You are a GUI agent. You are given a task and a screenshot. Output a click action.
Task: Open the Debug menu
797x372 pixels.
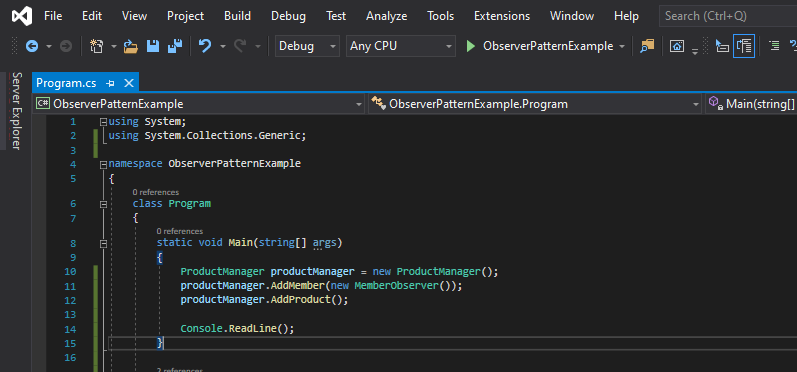click(x=288, y=16)
